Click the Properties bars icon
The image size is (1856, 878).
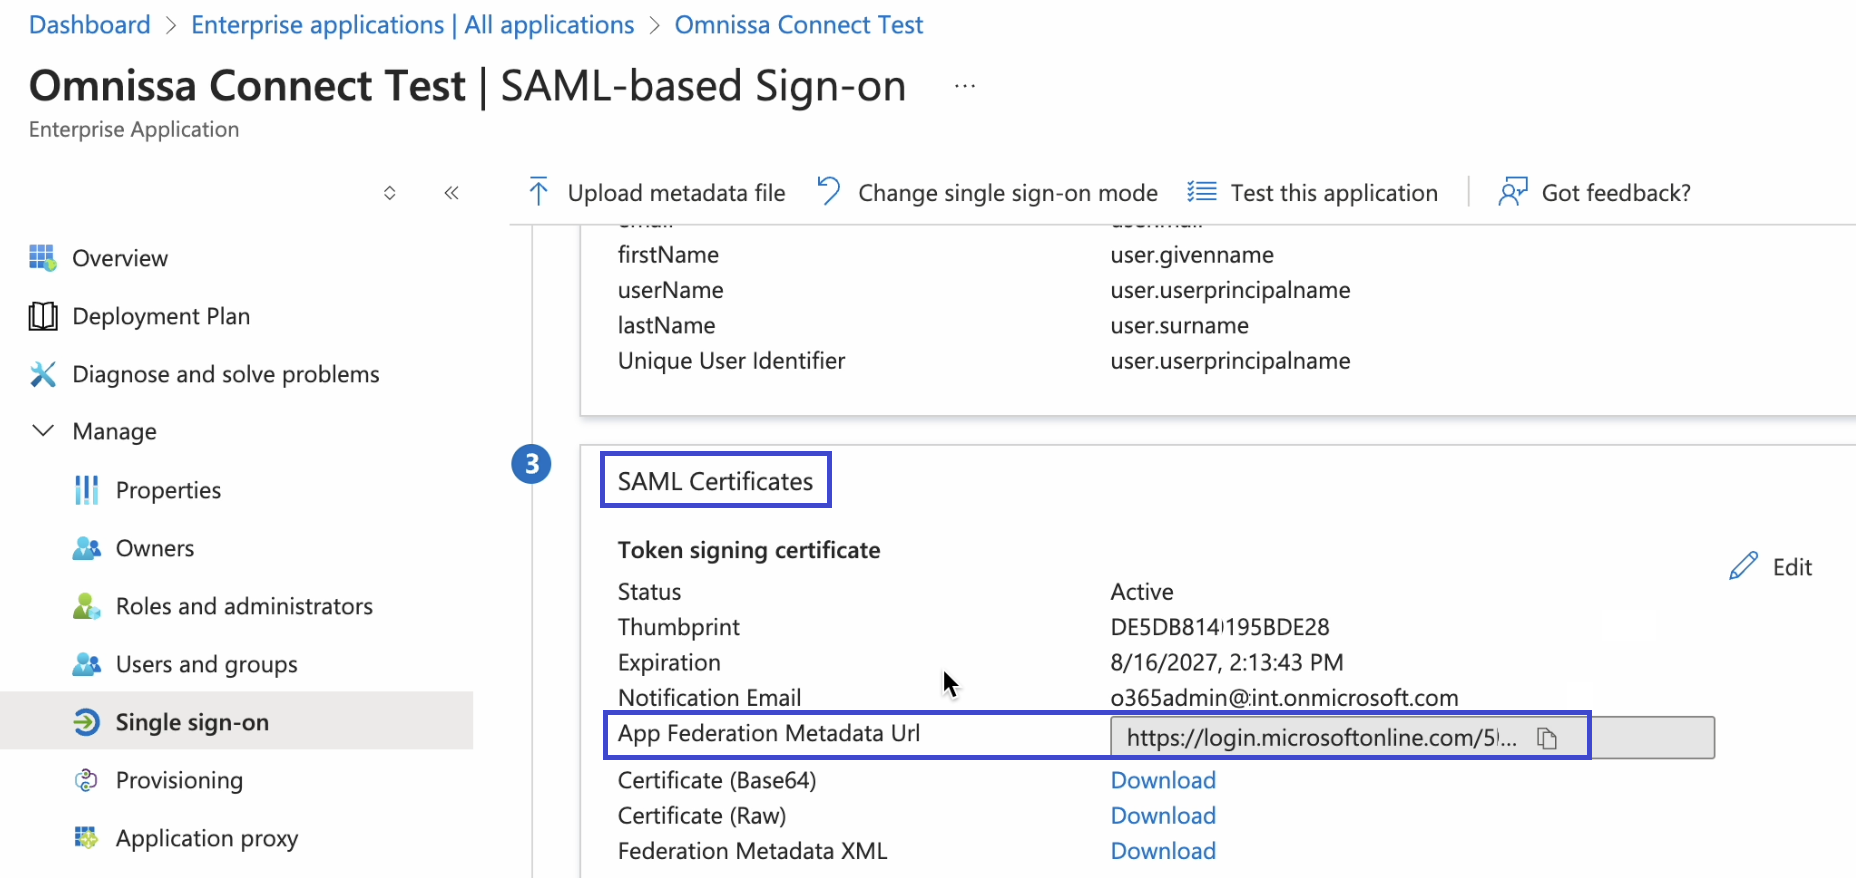point(87,490)
